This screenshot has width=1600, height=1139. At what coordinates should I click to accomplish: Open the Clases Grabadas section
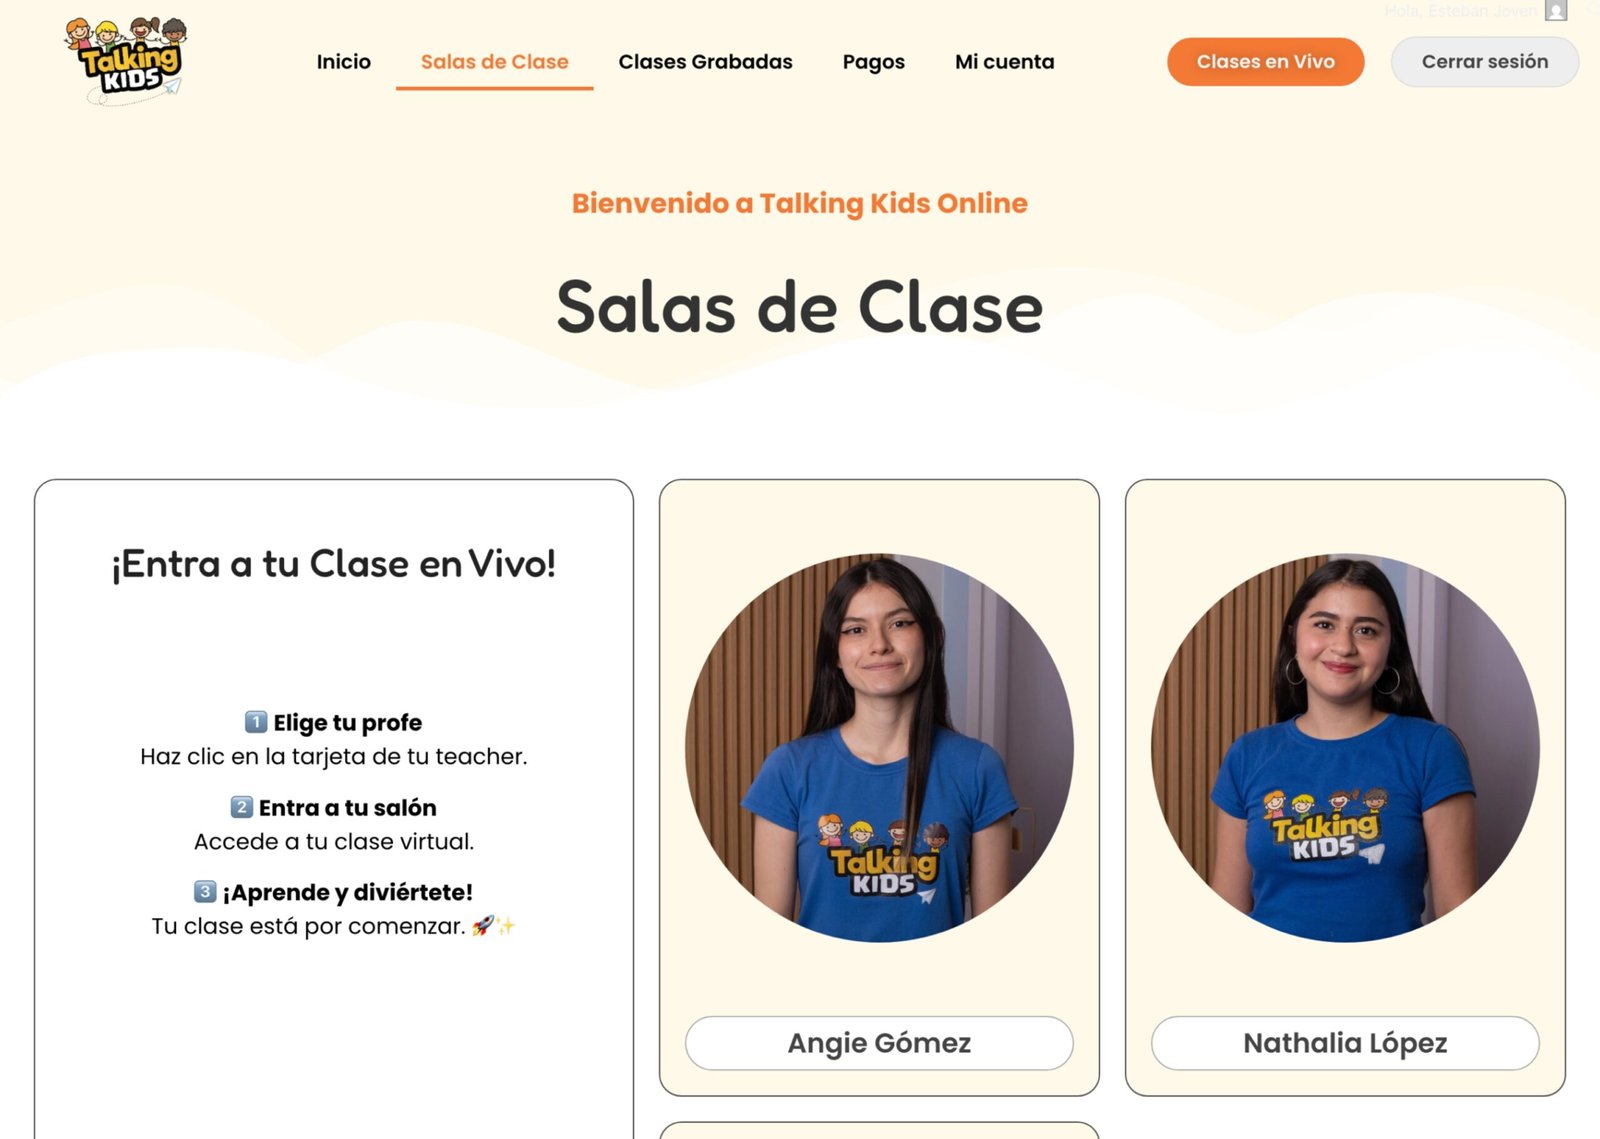coord(705,62)
